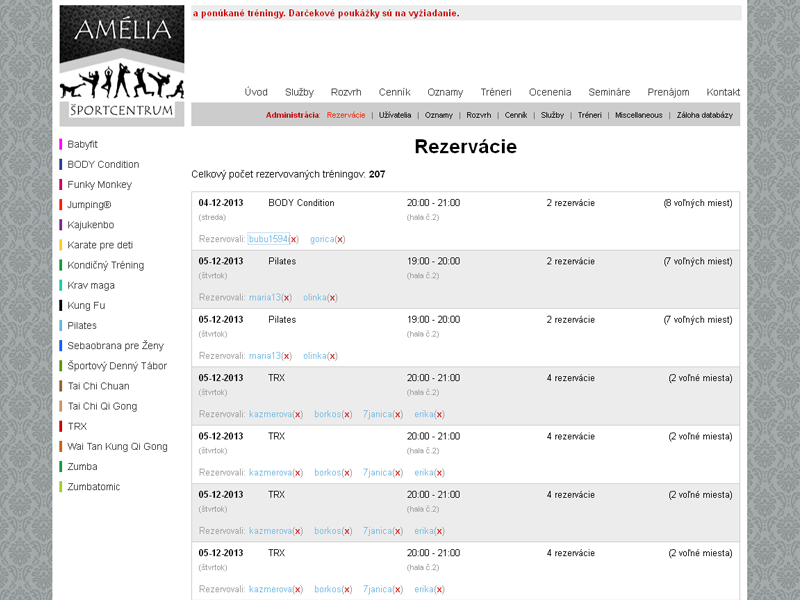Open Užívatelia in administration bar
The height and width of the screenshot is (600, 800).
(x=395, y=115)
